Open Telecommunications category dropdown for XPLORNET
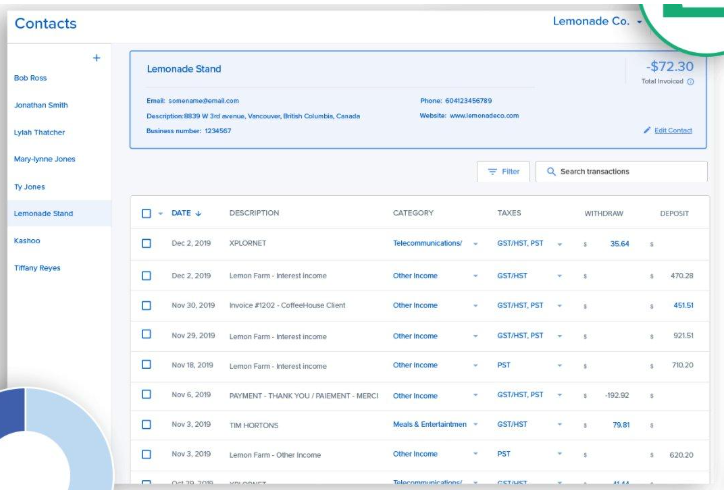This screenshot has height=493, width=724. (475, 244)
